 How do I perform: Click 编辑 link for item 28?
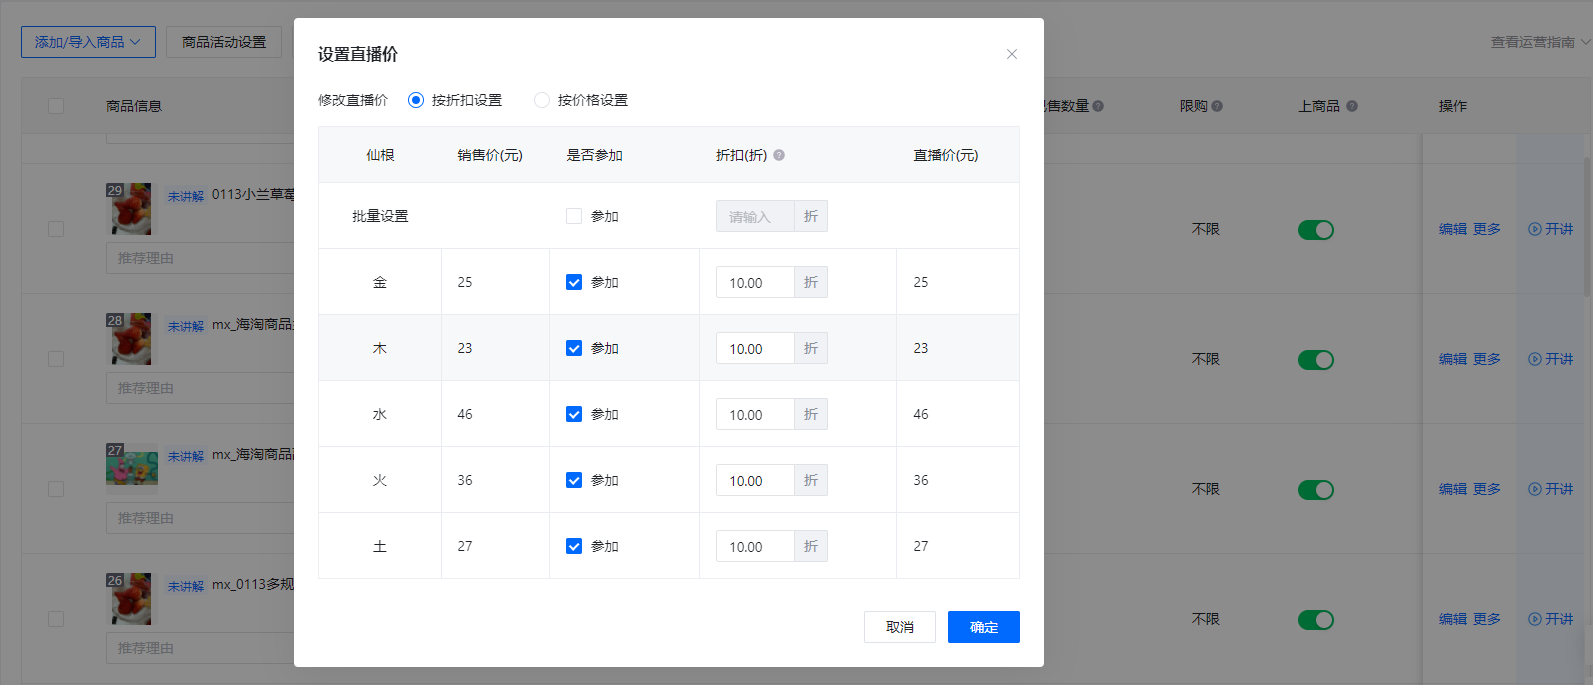(1453, 359)
